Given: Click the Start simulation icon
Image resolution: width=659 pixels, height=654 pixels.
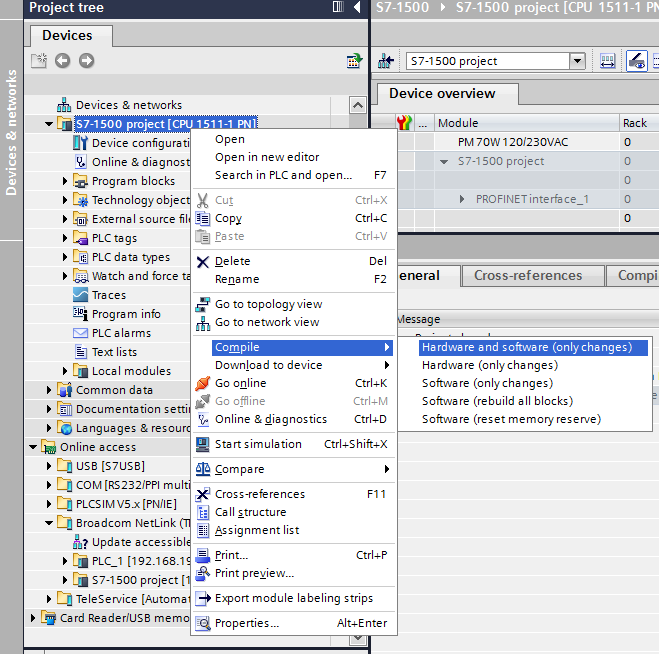Looking at the screenshot, I should point(203,444).
